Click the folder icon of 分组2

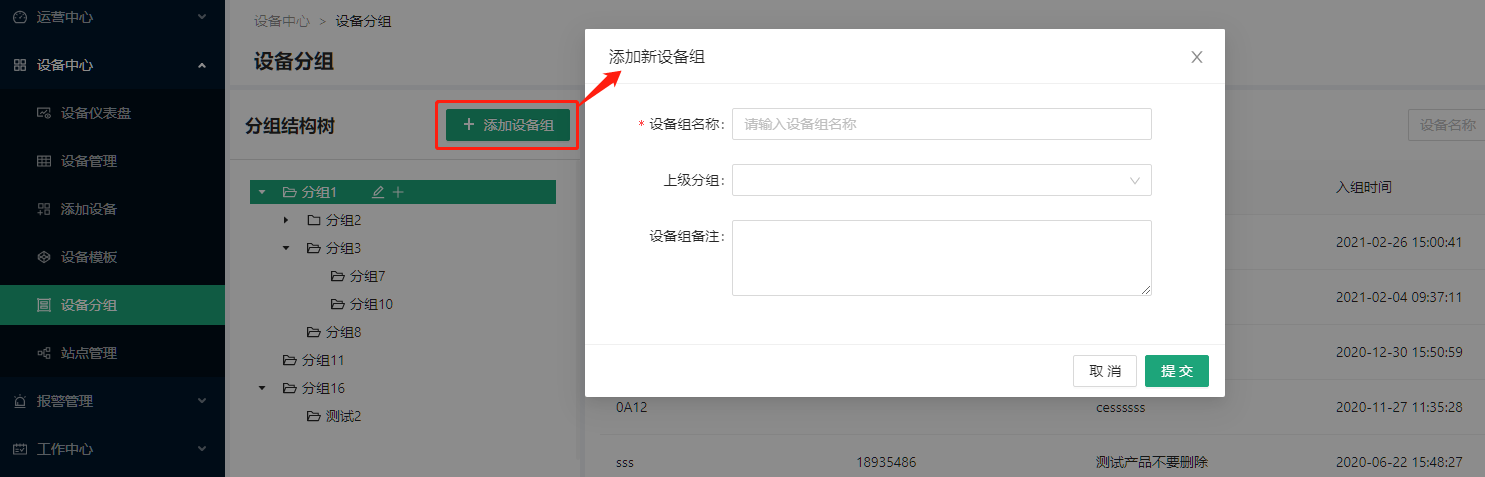pyautogui.click(x=314, y=220)
